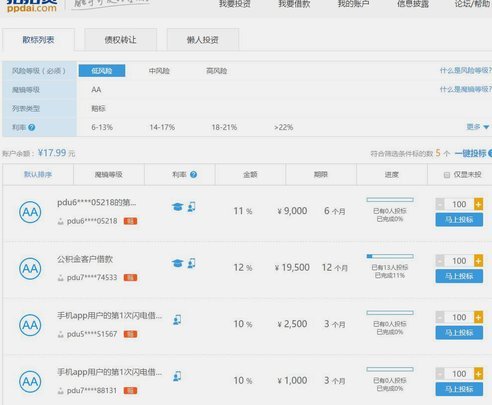Click user icon beside pdu7****74533
Image resolution: width=492 pixels, height=405 pixels.
click(60, 278)
